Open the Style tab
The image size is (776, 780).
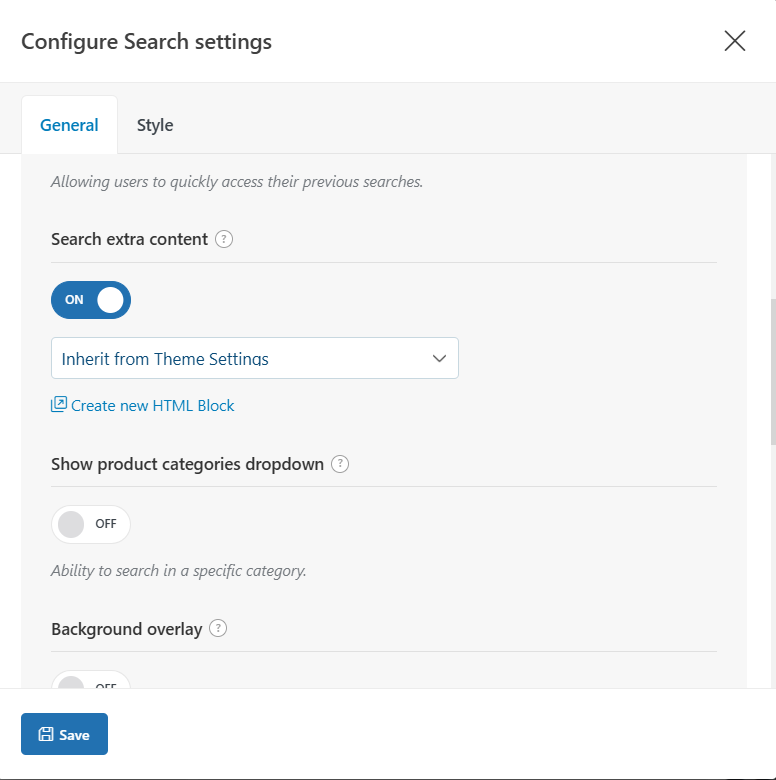point(155,125)
